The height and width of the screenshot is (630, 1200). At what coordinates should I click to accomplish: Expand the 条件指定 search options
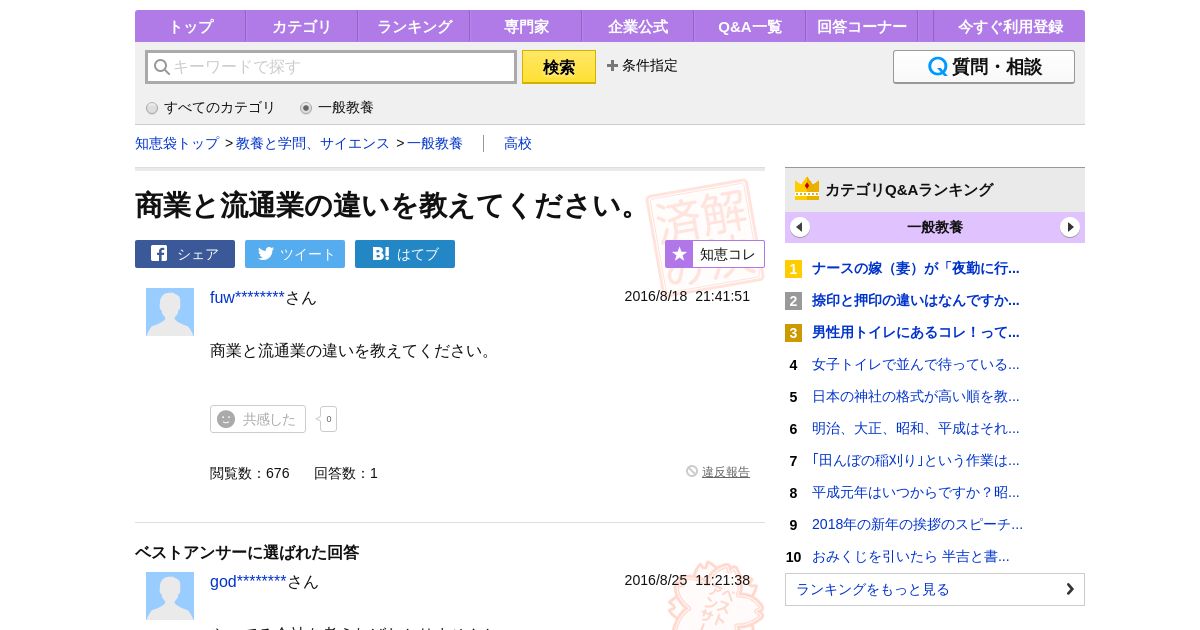point(642,66)
